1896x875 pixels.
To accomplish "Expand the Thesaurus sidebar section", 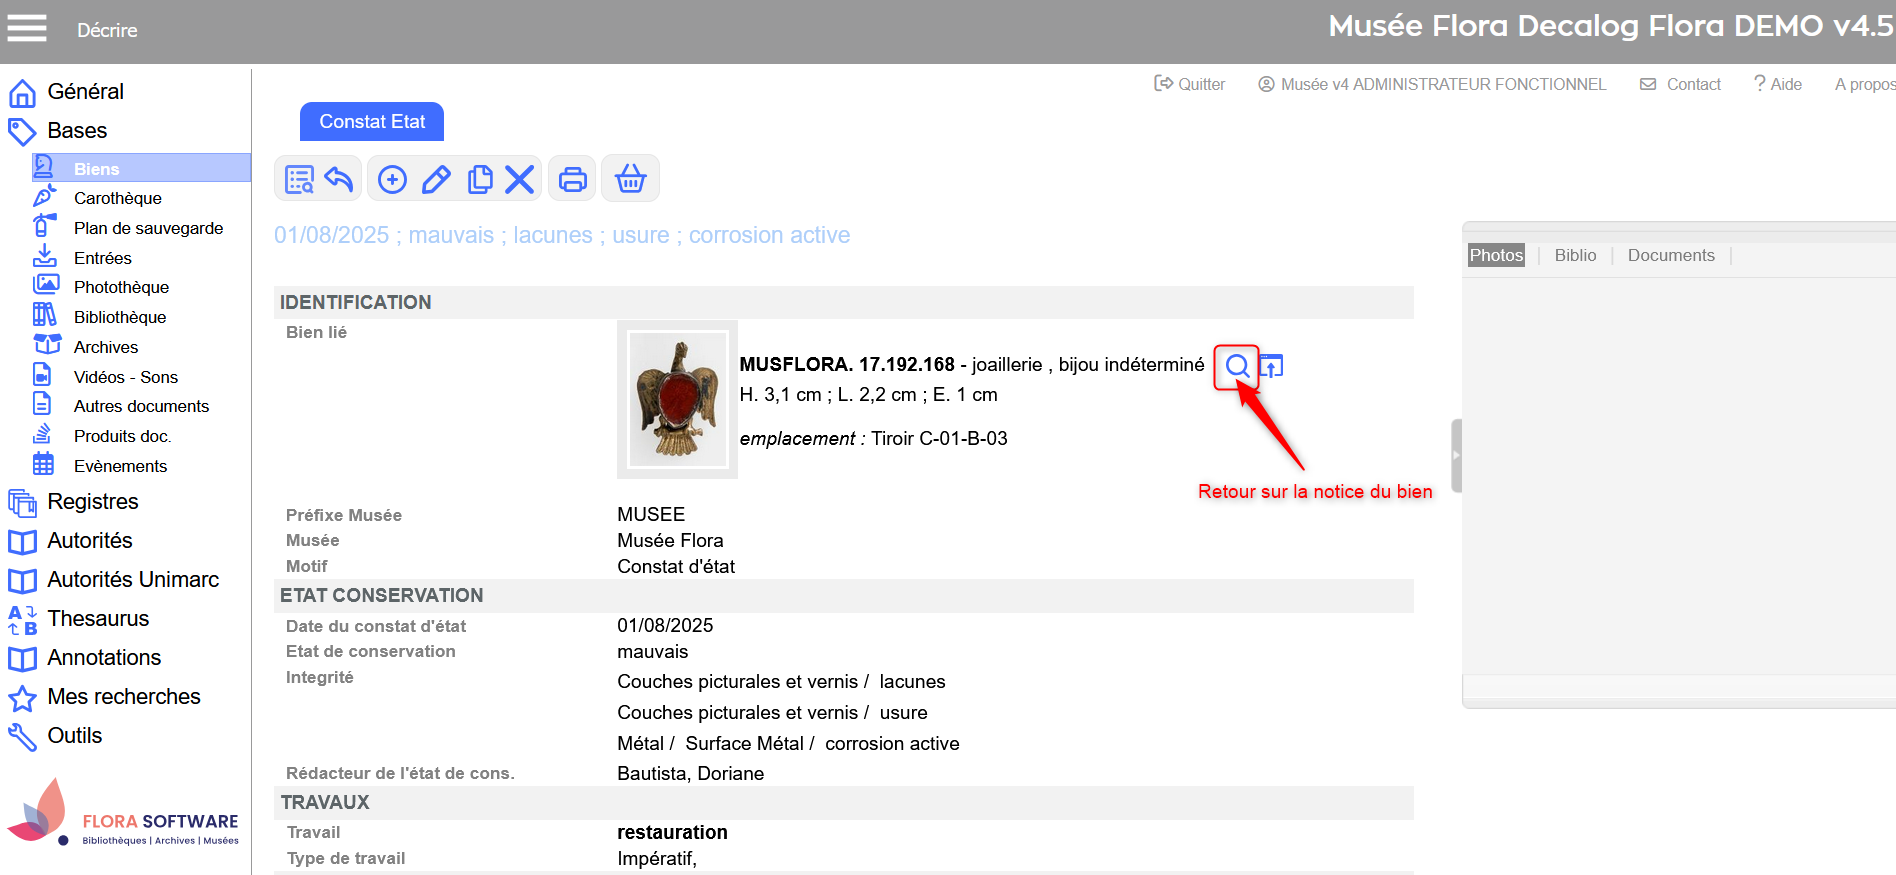I will (x=98, y=619).
